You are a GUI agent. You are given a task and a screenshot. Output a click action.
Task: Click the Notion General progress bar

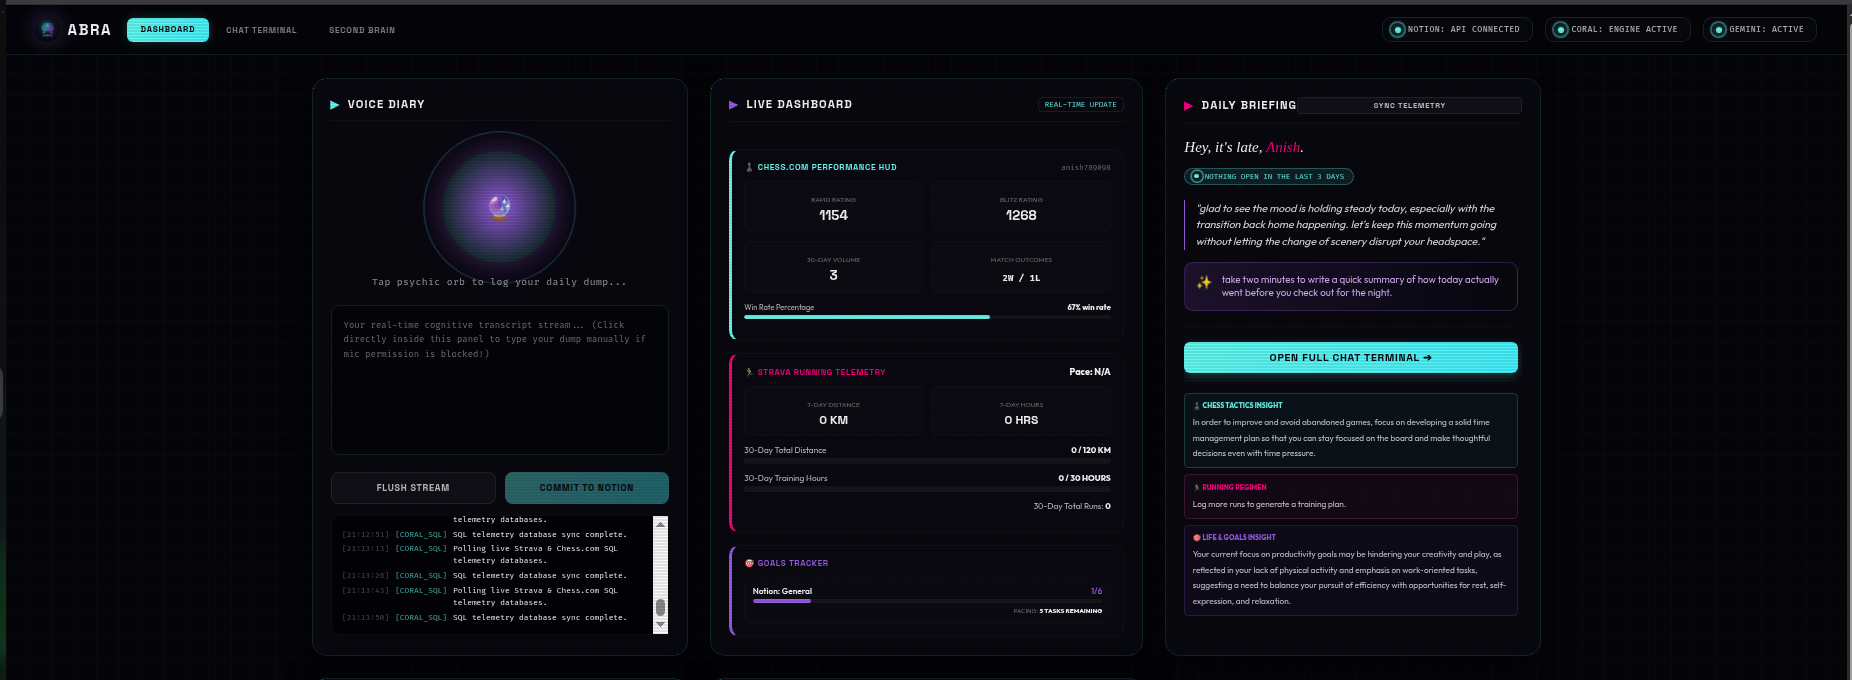coord(927,601)
